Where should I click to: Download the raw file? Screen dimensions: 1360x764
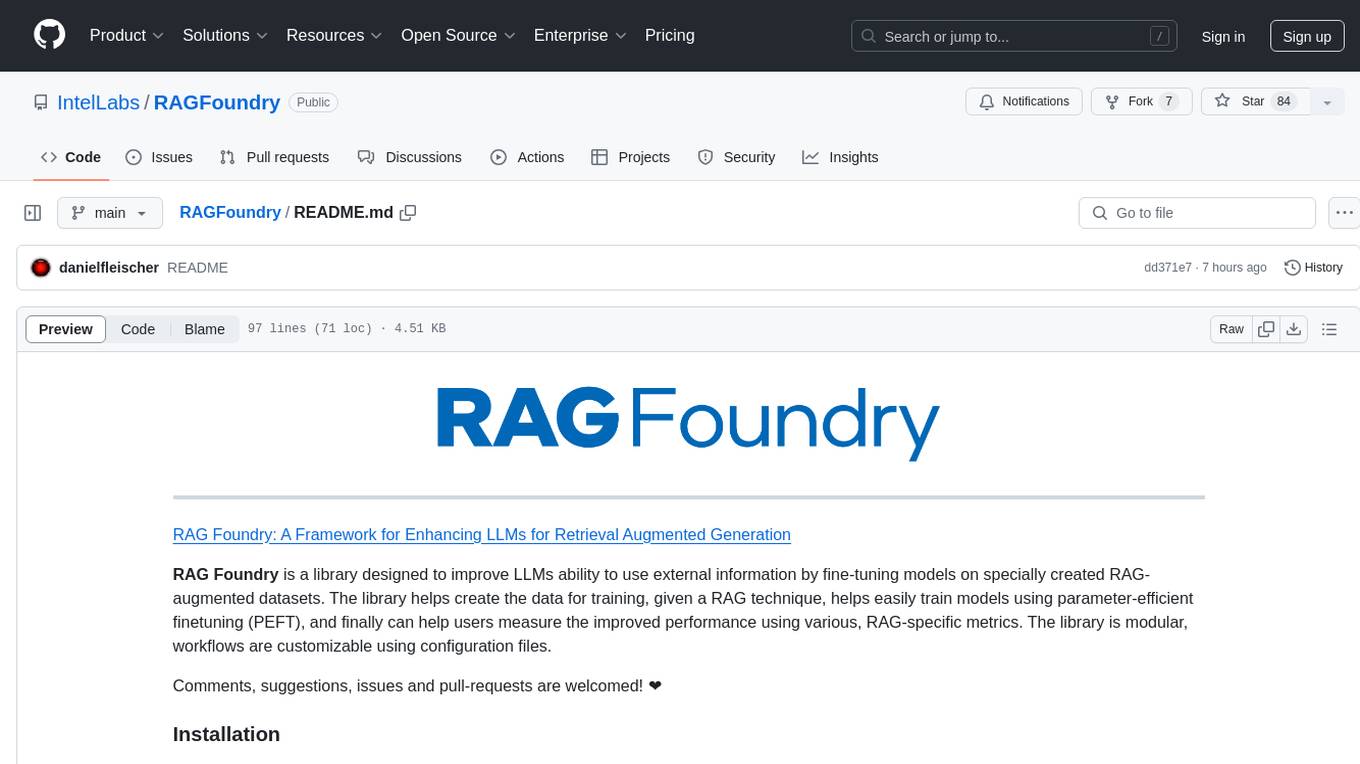1294,329
